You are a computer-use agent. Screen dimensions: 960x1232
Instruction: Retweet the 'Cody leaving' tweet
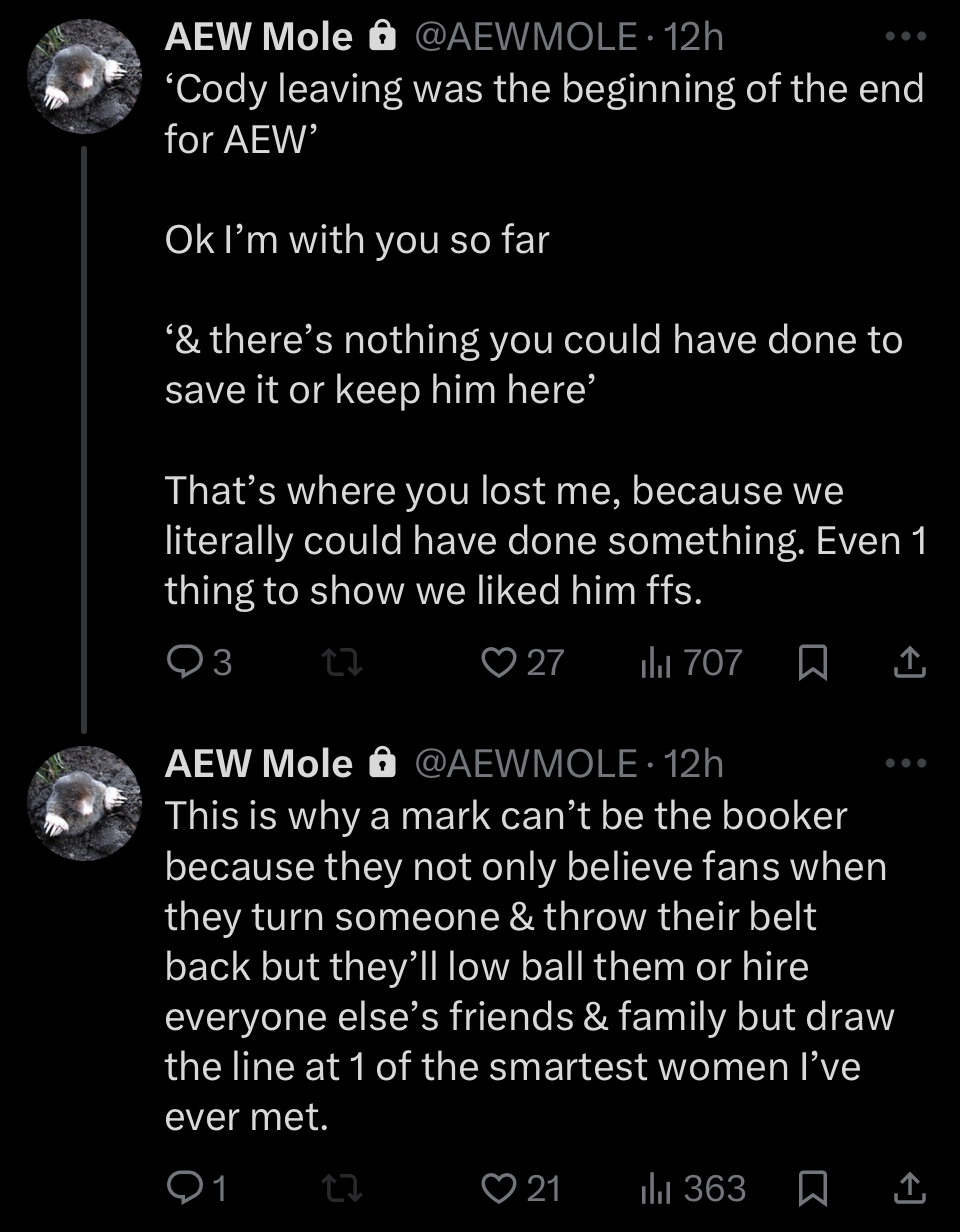[x=345, y=663]
